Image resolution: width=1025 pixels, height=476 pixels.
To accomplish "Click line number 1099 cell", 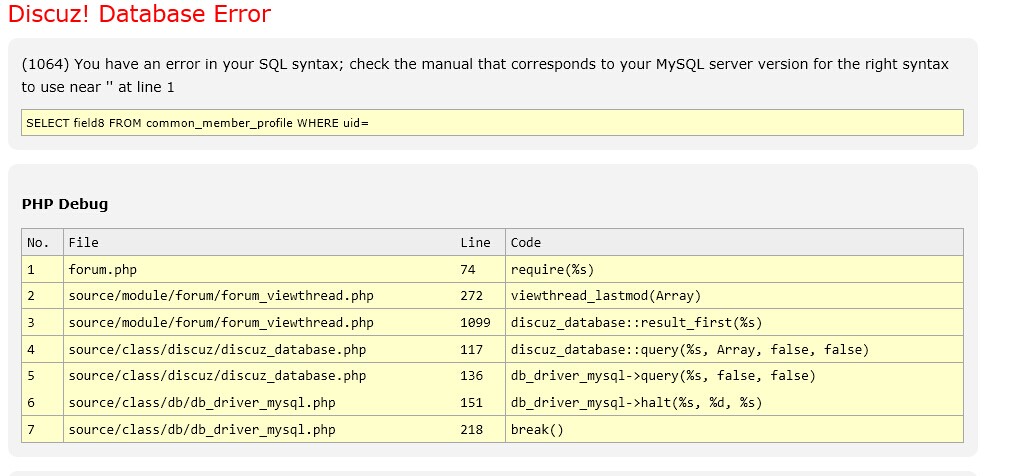I will [x=475, y=323].
